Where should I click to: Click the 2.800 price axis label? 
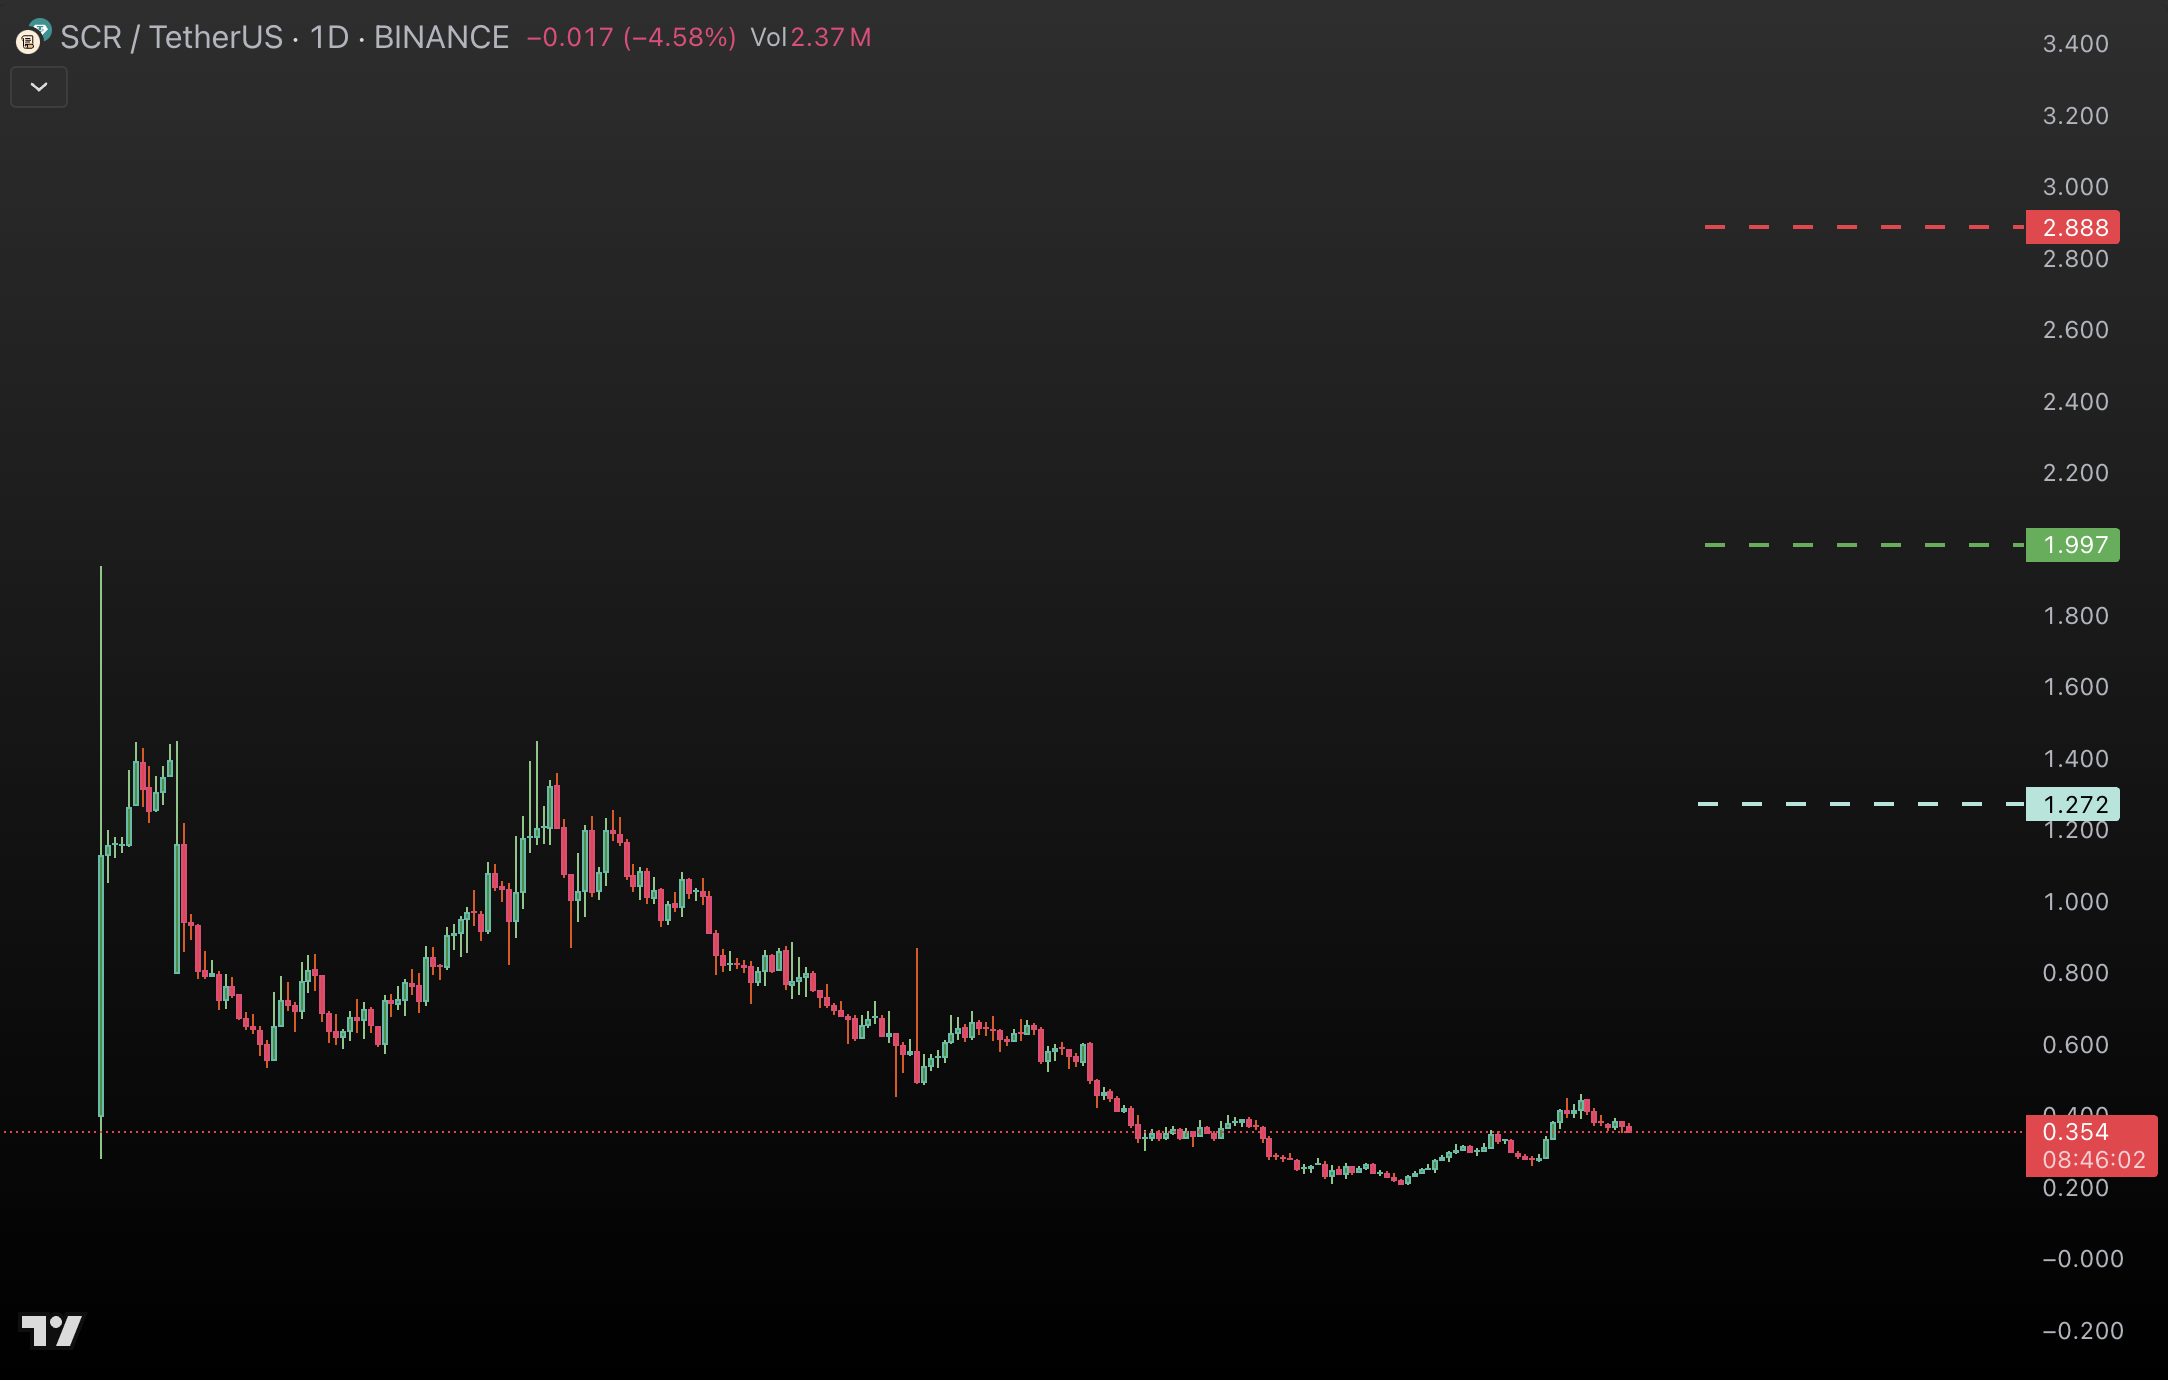click(x=2075, y=259)
